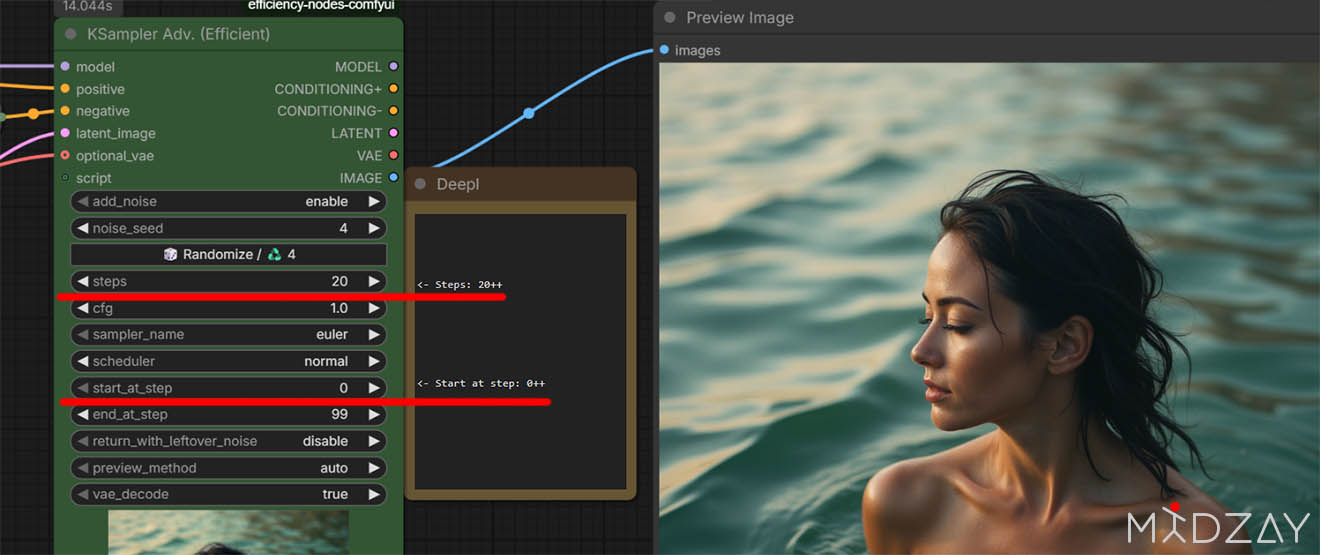The width and height of the screenshot is (1320, 555).
Task: Collapse the KSampler Adv. (Efficient) node dot
Action: pos(71,34)
